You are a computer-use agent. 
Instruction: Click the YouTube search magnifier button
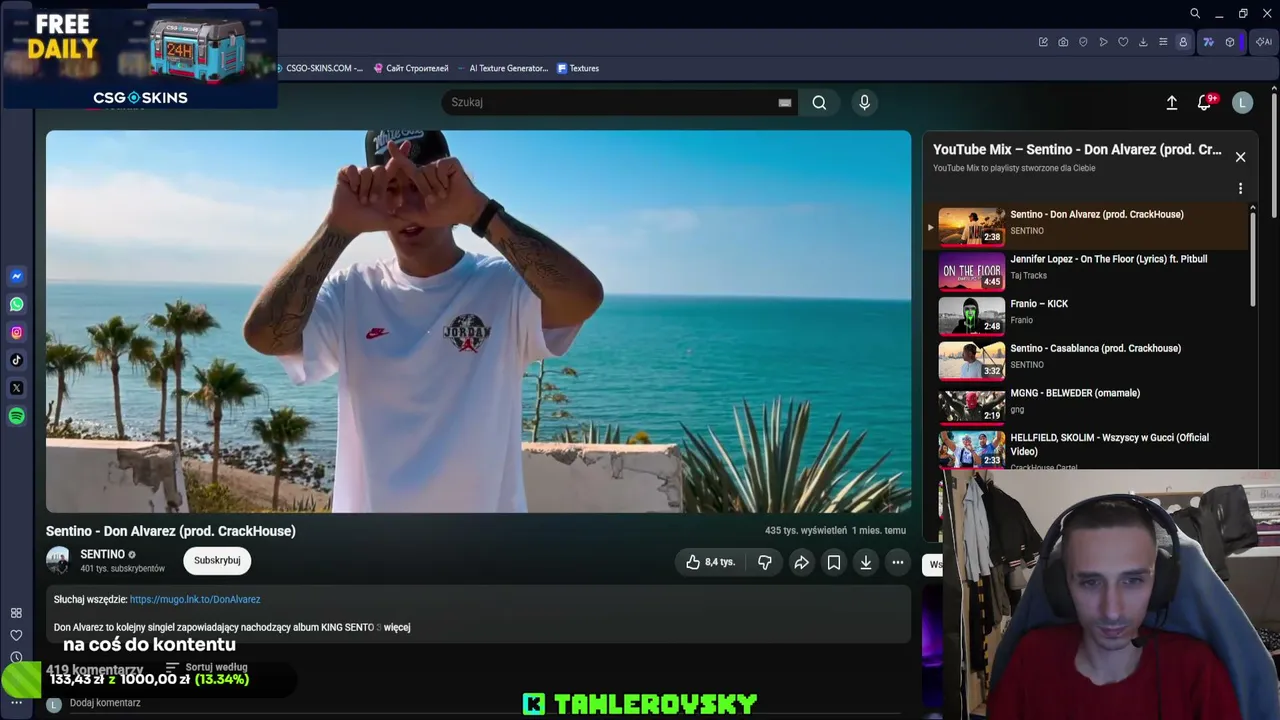819,102
